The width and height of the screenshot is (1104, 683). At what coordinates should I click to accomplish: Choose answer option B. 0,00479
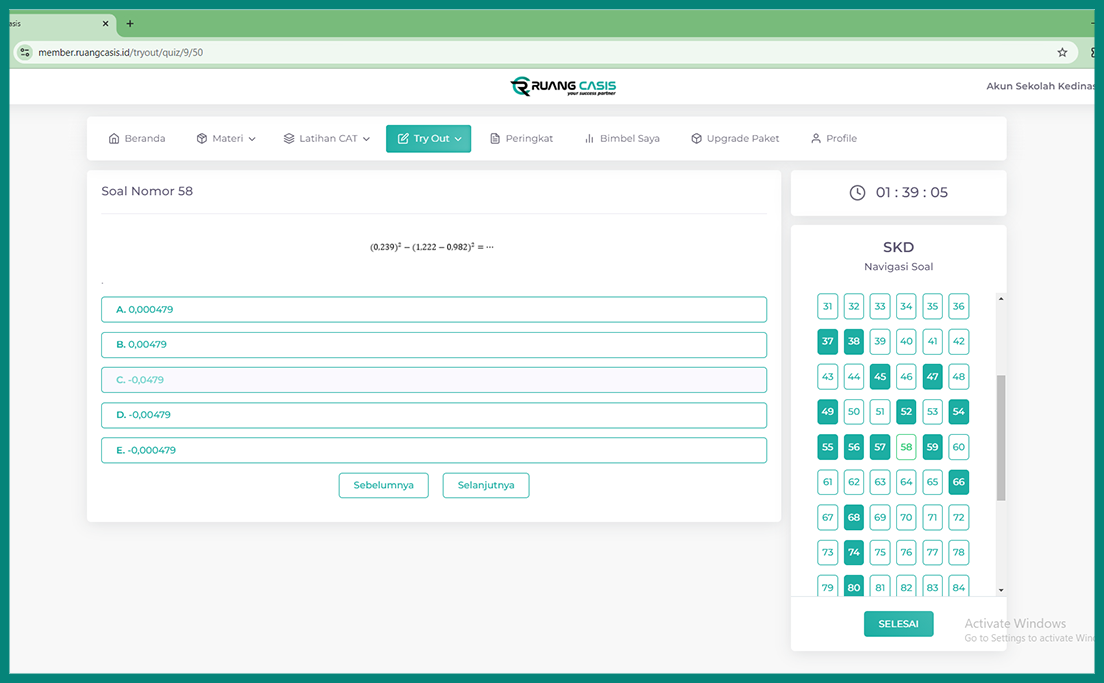(433, 345)
